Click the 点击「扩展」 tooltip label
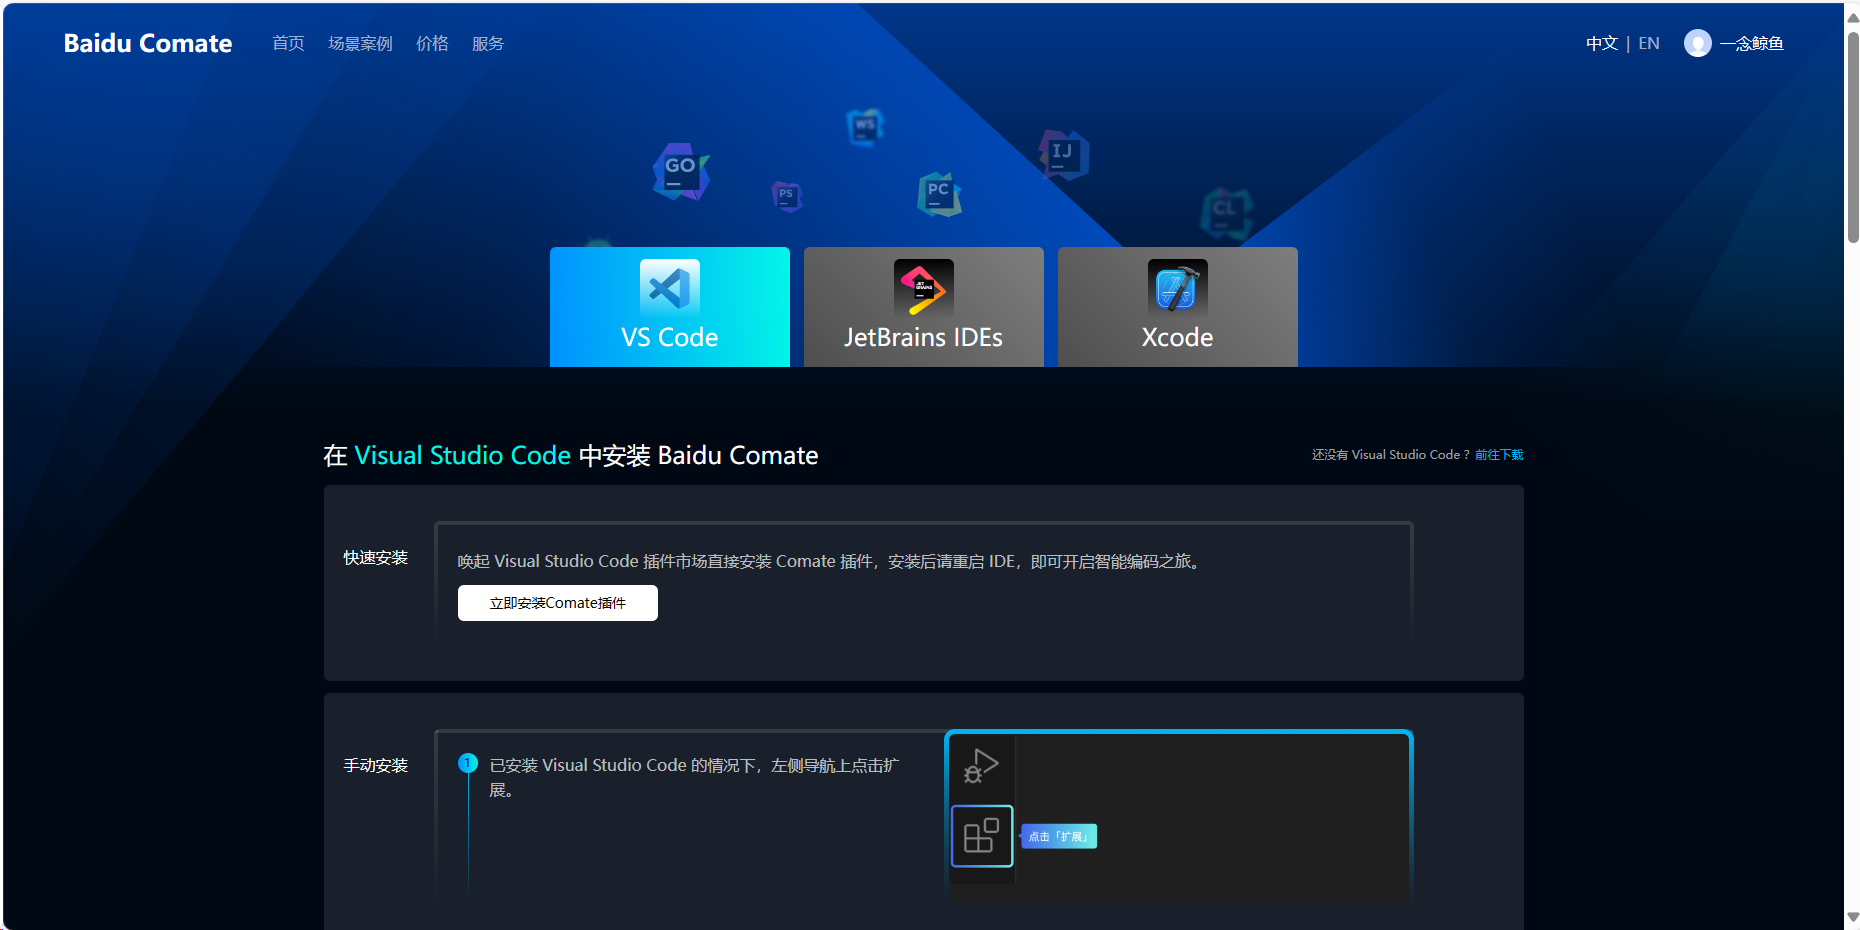Viewport: 1860px width, 930px height. 1059,836
